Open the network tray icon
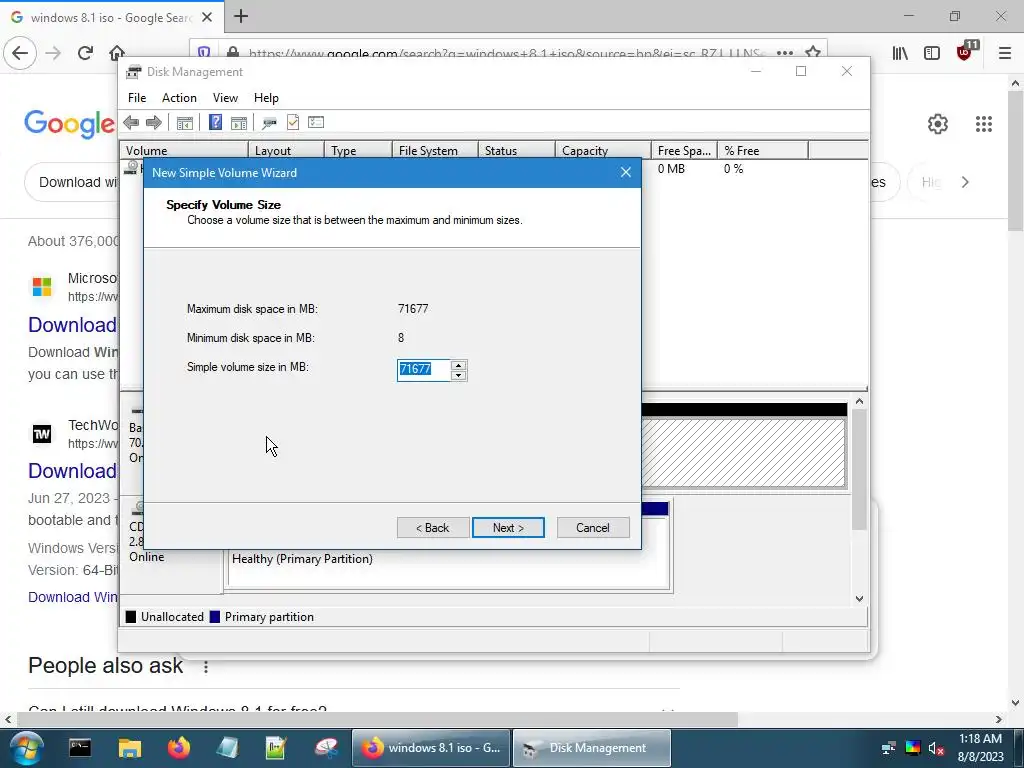The height and width of the screenshot is (768, 1024). 888,748
